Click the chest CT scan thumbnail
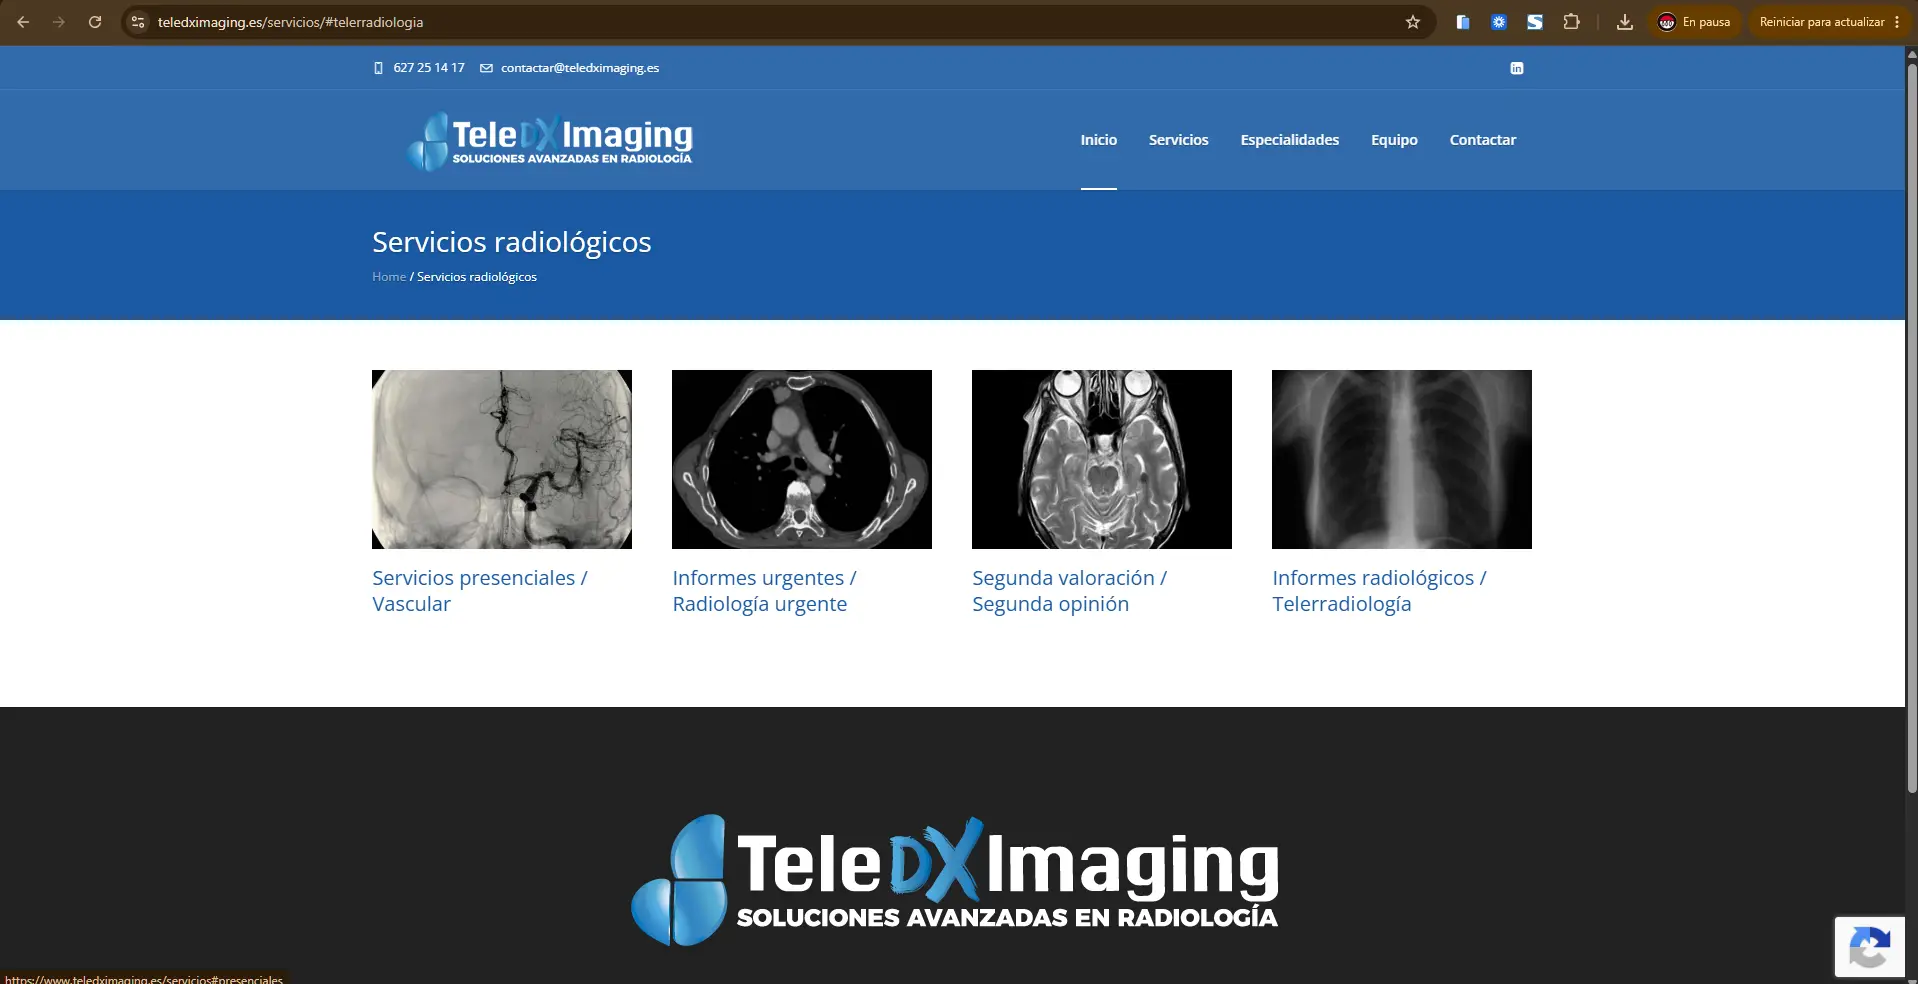Image resolution: width=1918 pixels, height=984 pixels. point(802,459)
